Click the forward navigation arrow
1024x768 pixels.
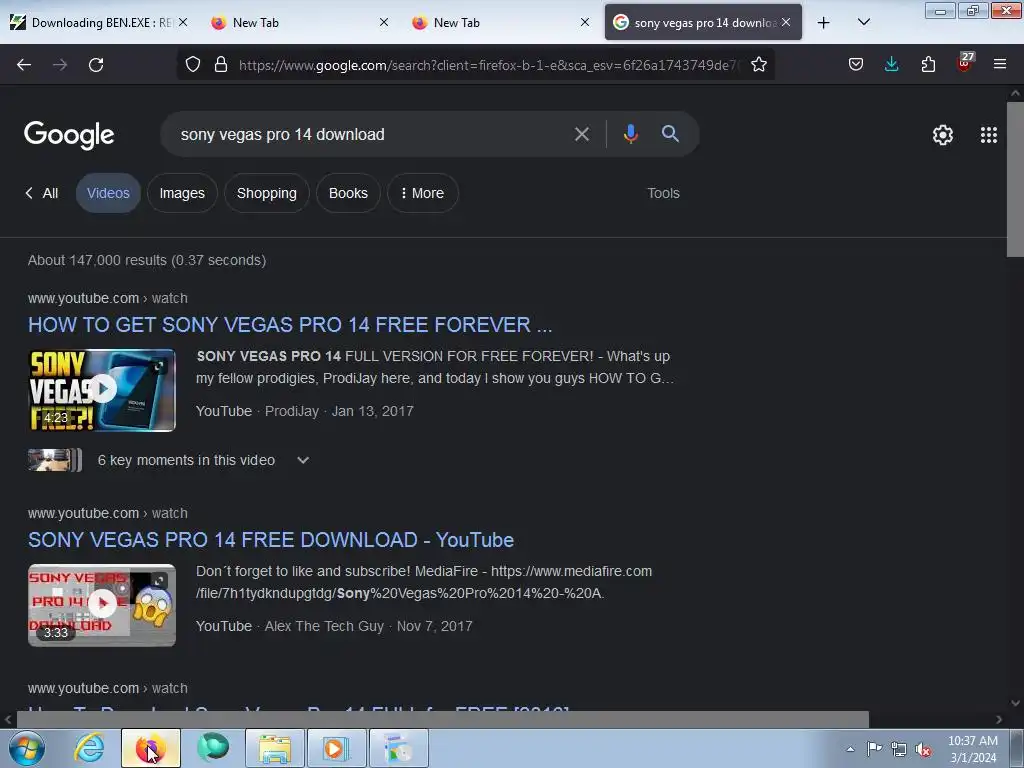60,65
